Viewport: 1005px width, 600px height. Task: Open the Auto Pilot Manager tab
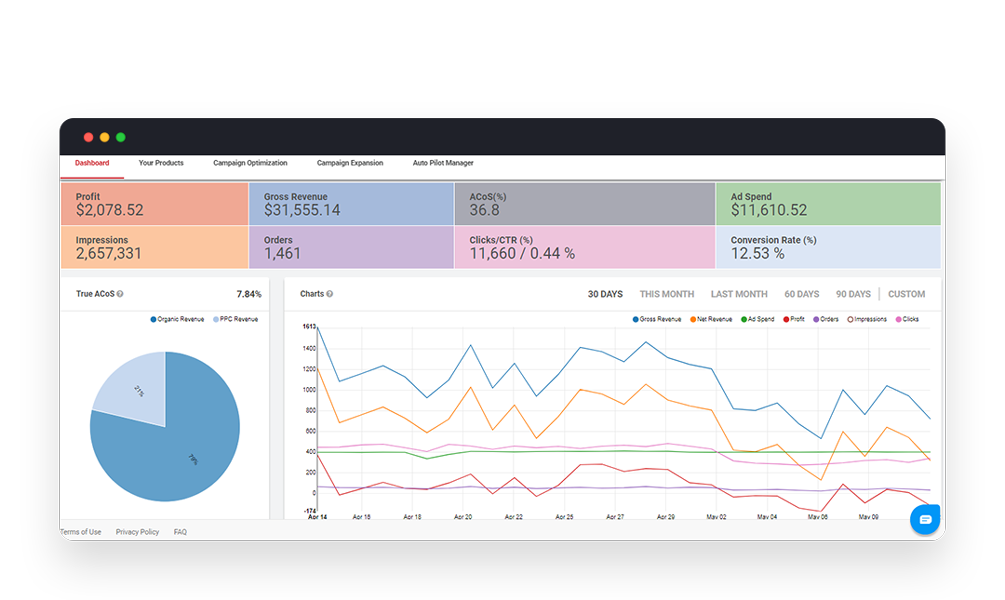click(442, 162)
